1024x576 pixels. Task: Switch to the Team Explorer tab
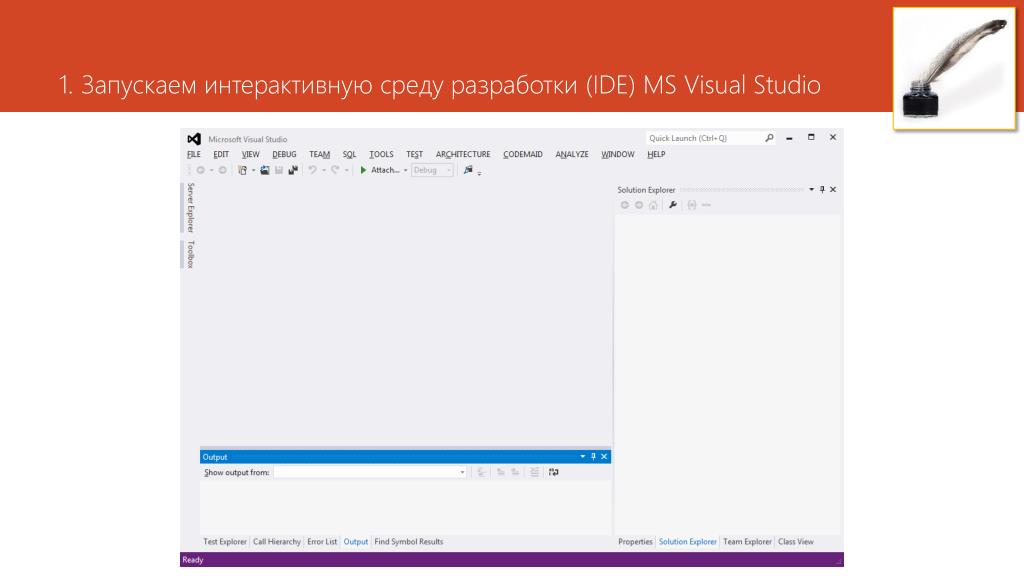[x=747, y=542]
